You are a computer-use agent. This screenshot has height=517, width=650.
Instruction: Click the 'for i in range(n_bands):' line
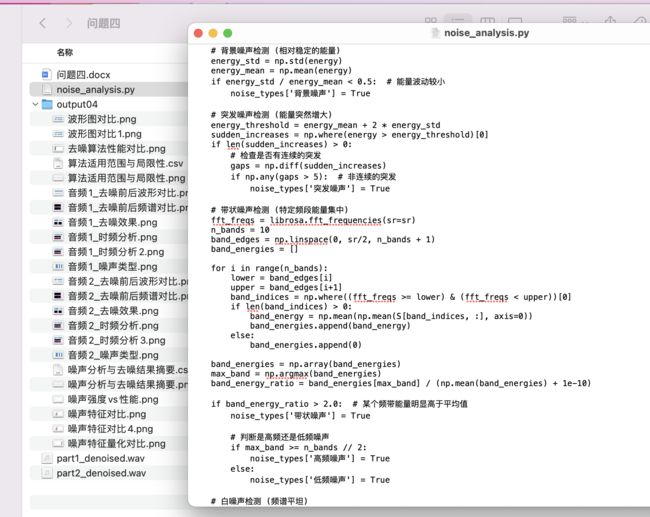[x=269, y=268]
